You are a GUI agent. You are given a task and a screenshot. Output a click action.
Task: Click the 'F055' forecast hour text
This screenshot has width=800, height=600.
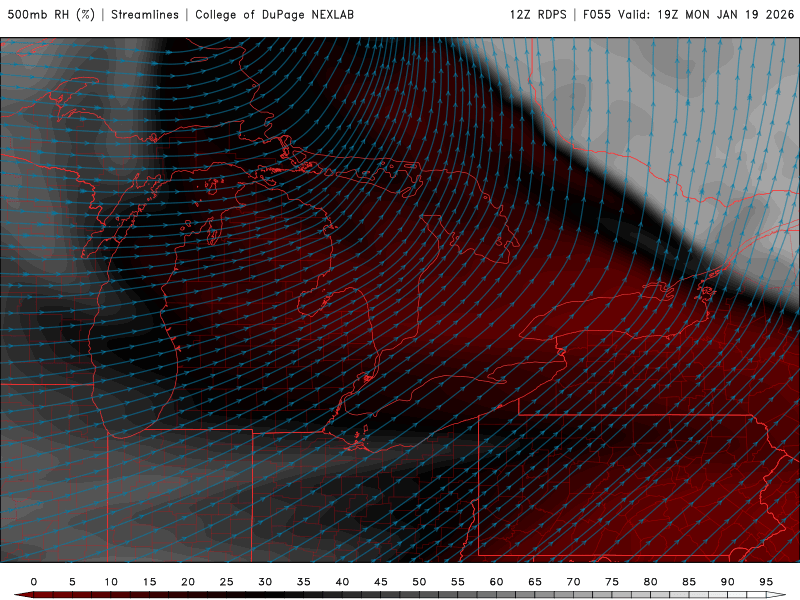click(x=597, y=15)
